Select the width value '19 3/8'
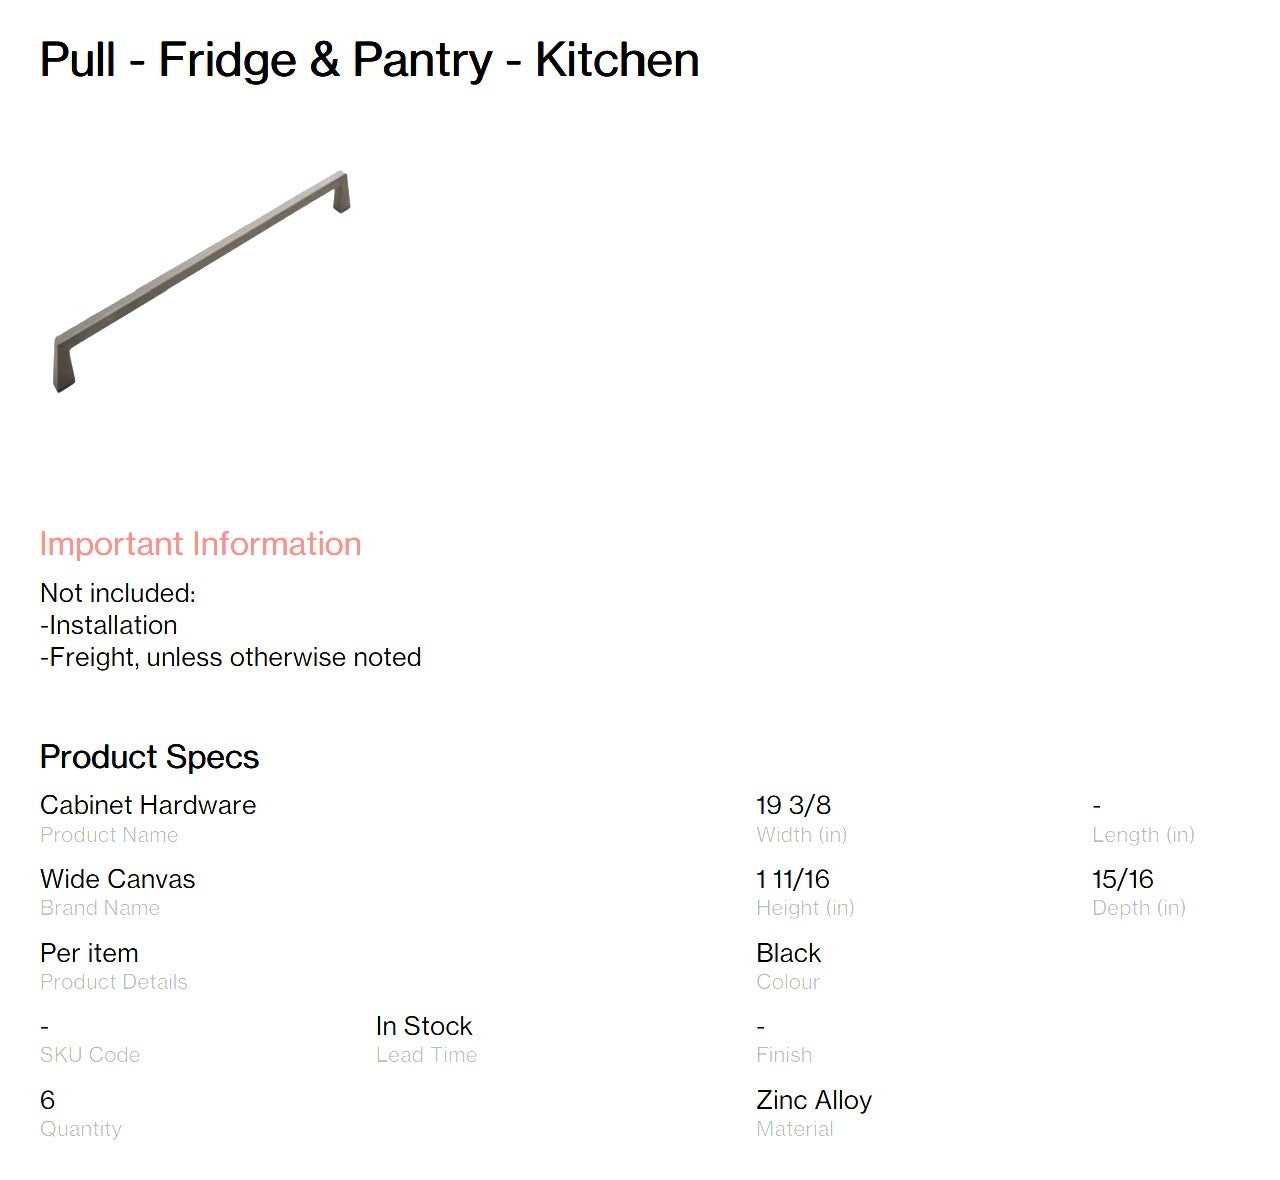 tap(793, 805)
